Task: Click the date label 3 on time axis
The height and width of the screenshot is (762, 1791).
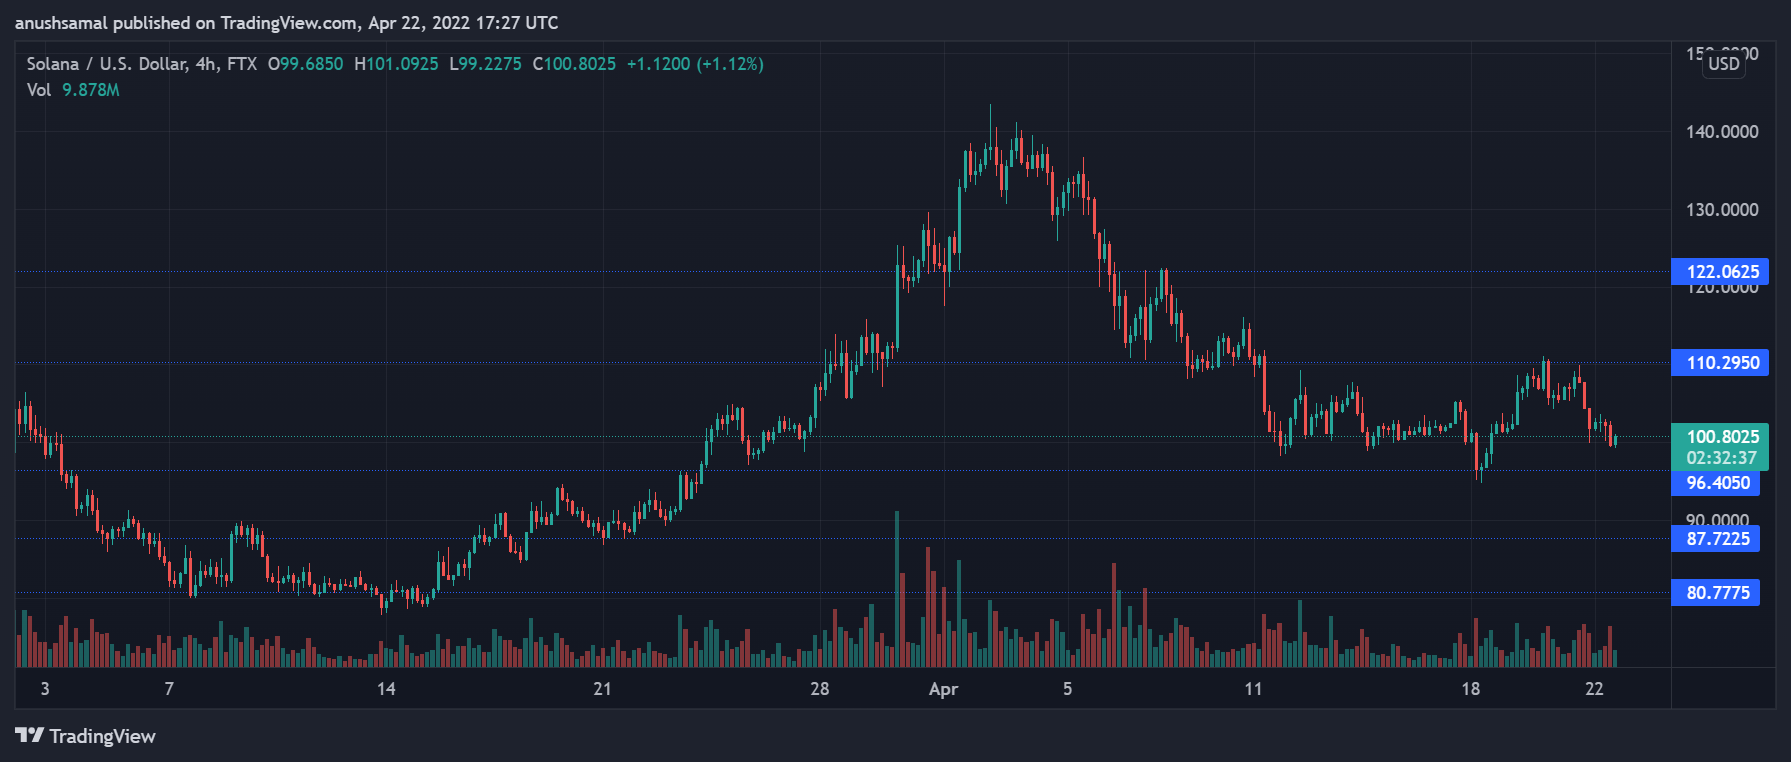Action: 45,689
